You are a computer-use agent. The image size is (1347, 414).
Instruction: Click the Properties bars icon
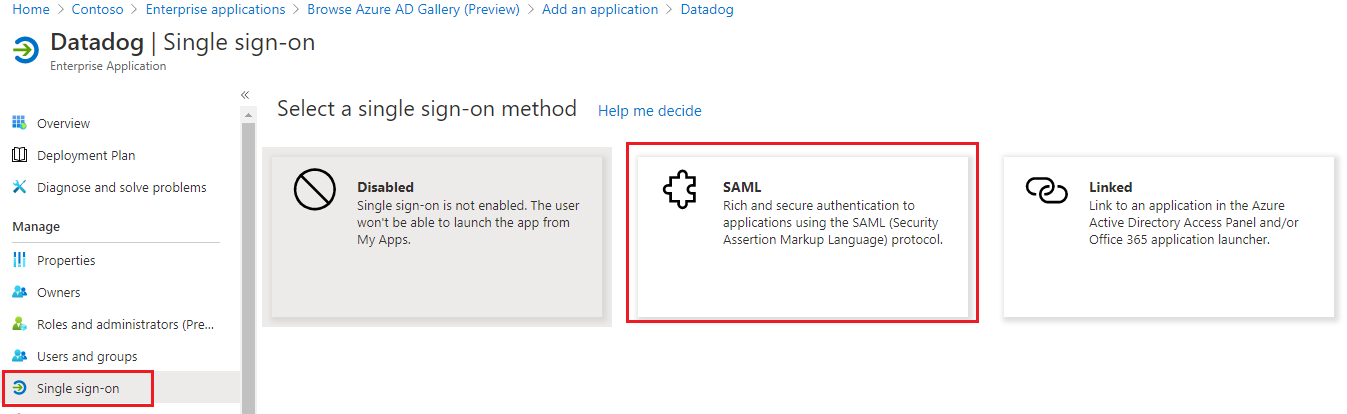tap(19, 260)
